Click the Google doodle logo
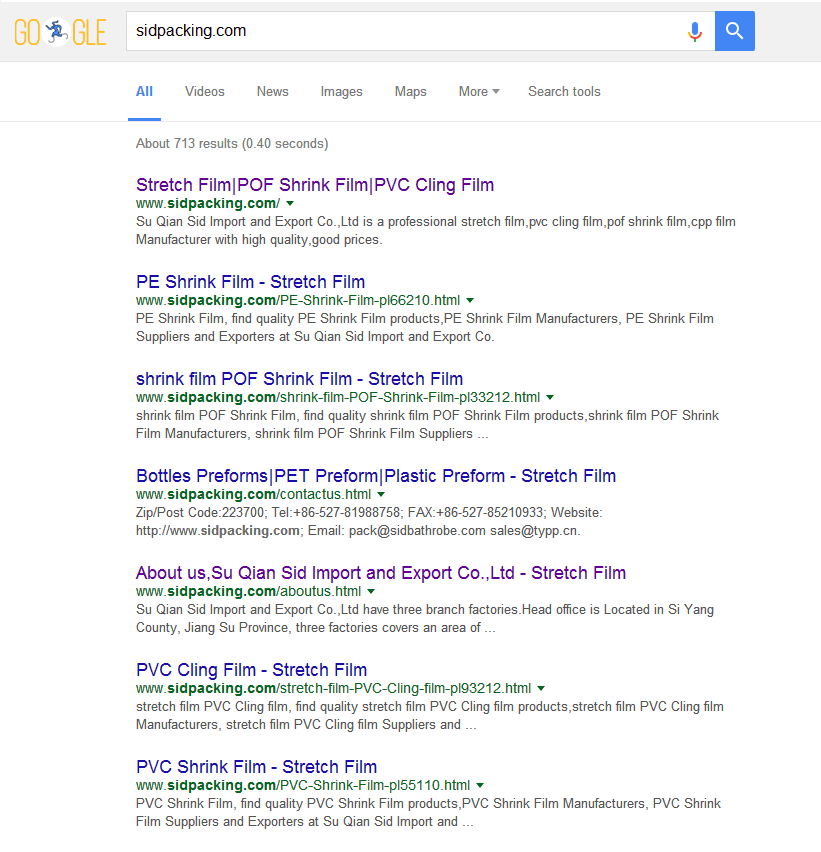Screen dimensions: 821x852 click(60, 32)
